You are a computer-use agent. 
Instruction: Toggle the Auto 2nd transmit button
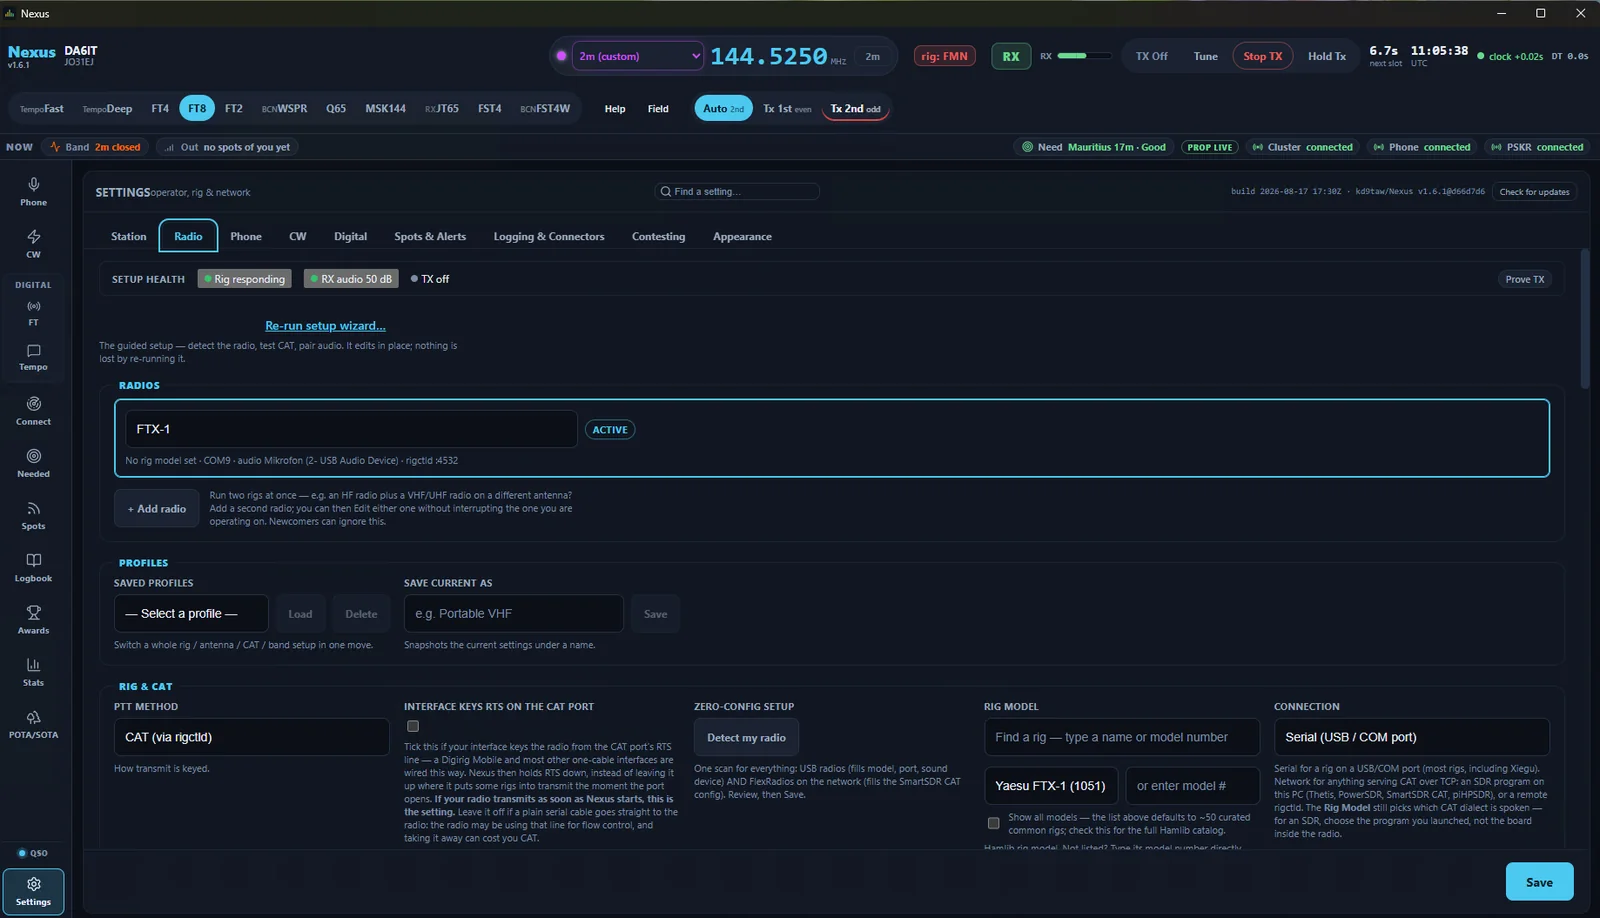click(723, 109)
